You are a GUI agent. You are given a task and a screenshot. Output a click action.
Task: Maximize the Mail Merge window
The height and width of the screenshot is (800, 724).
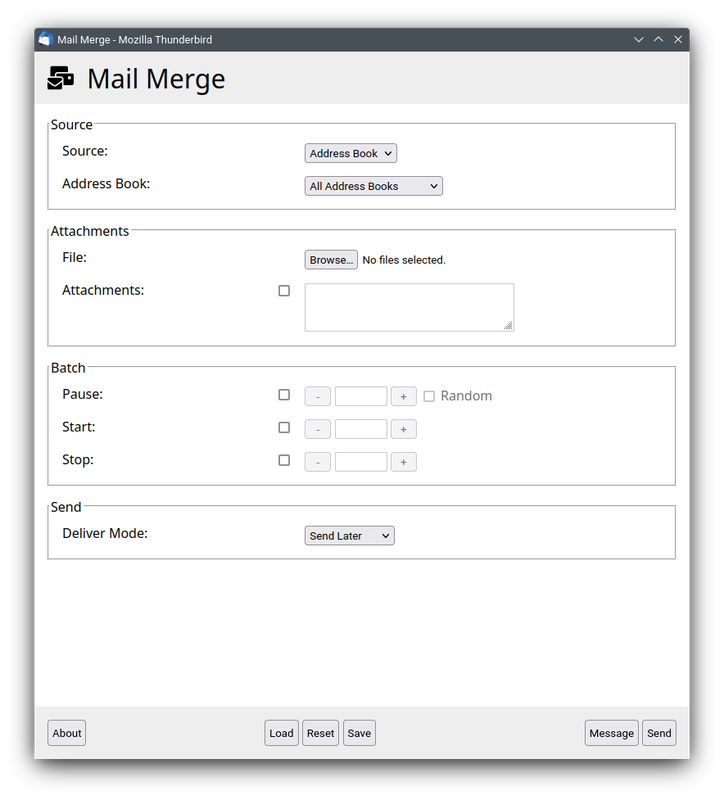pos(659,39)
